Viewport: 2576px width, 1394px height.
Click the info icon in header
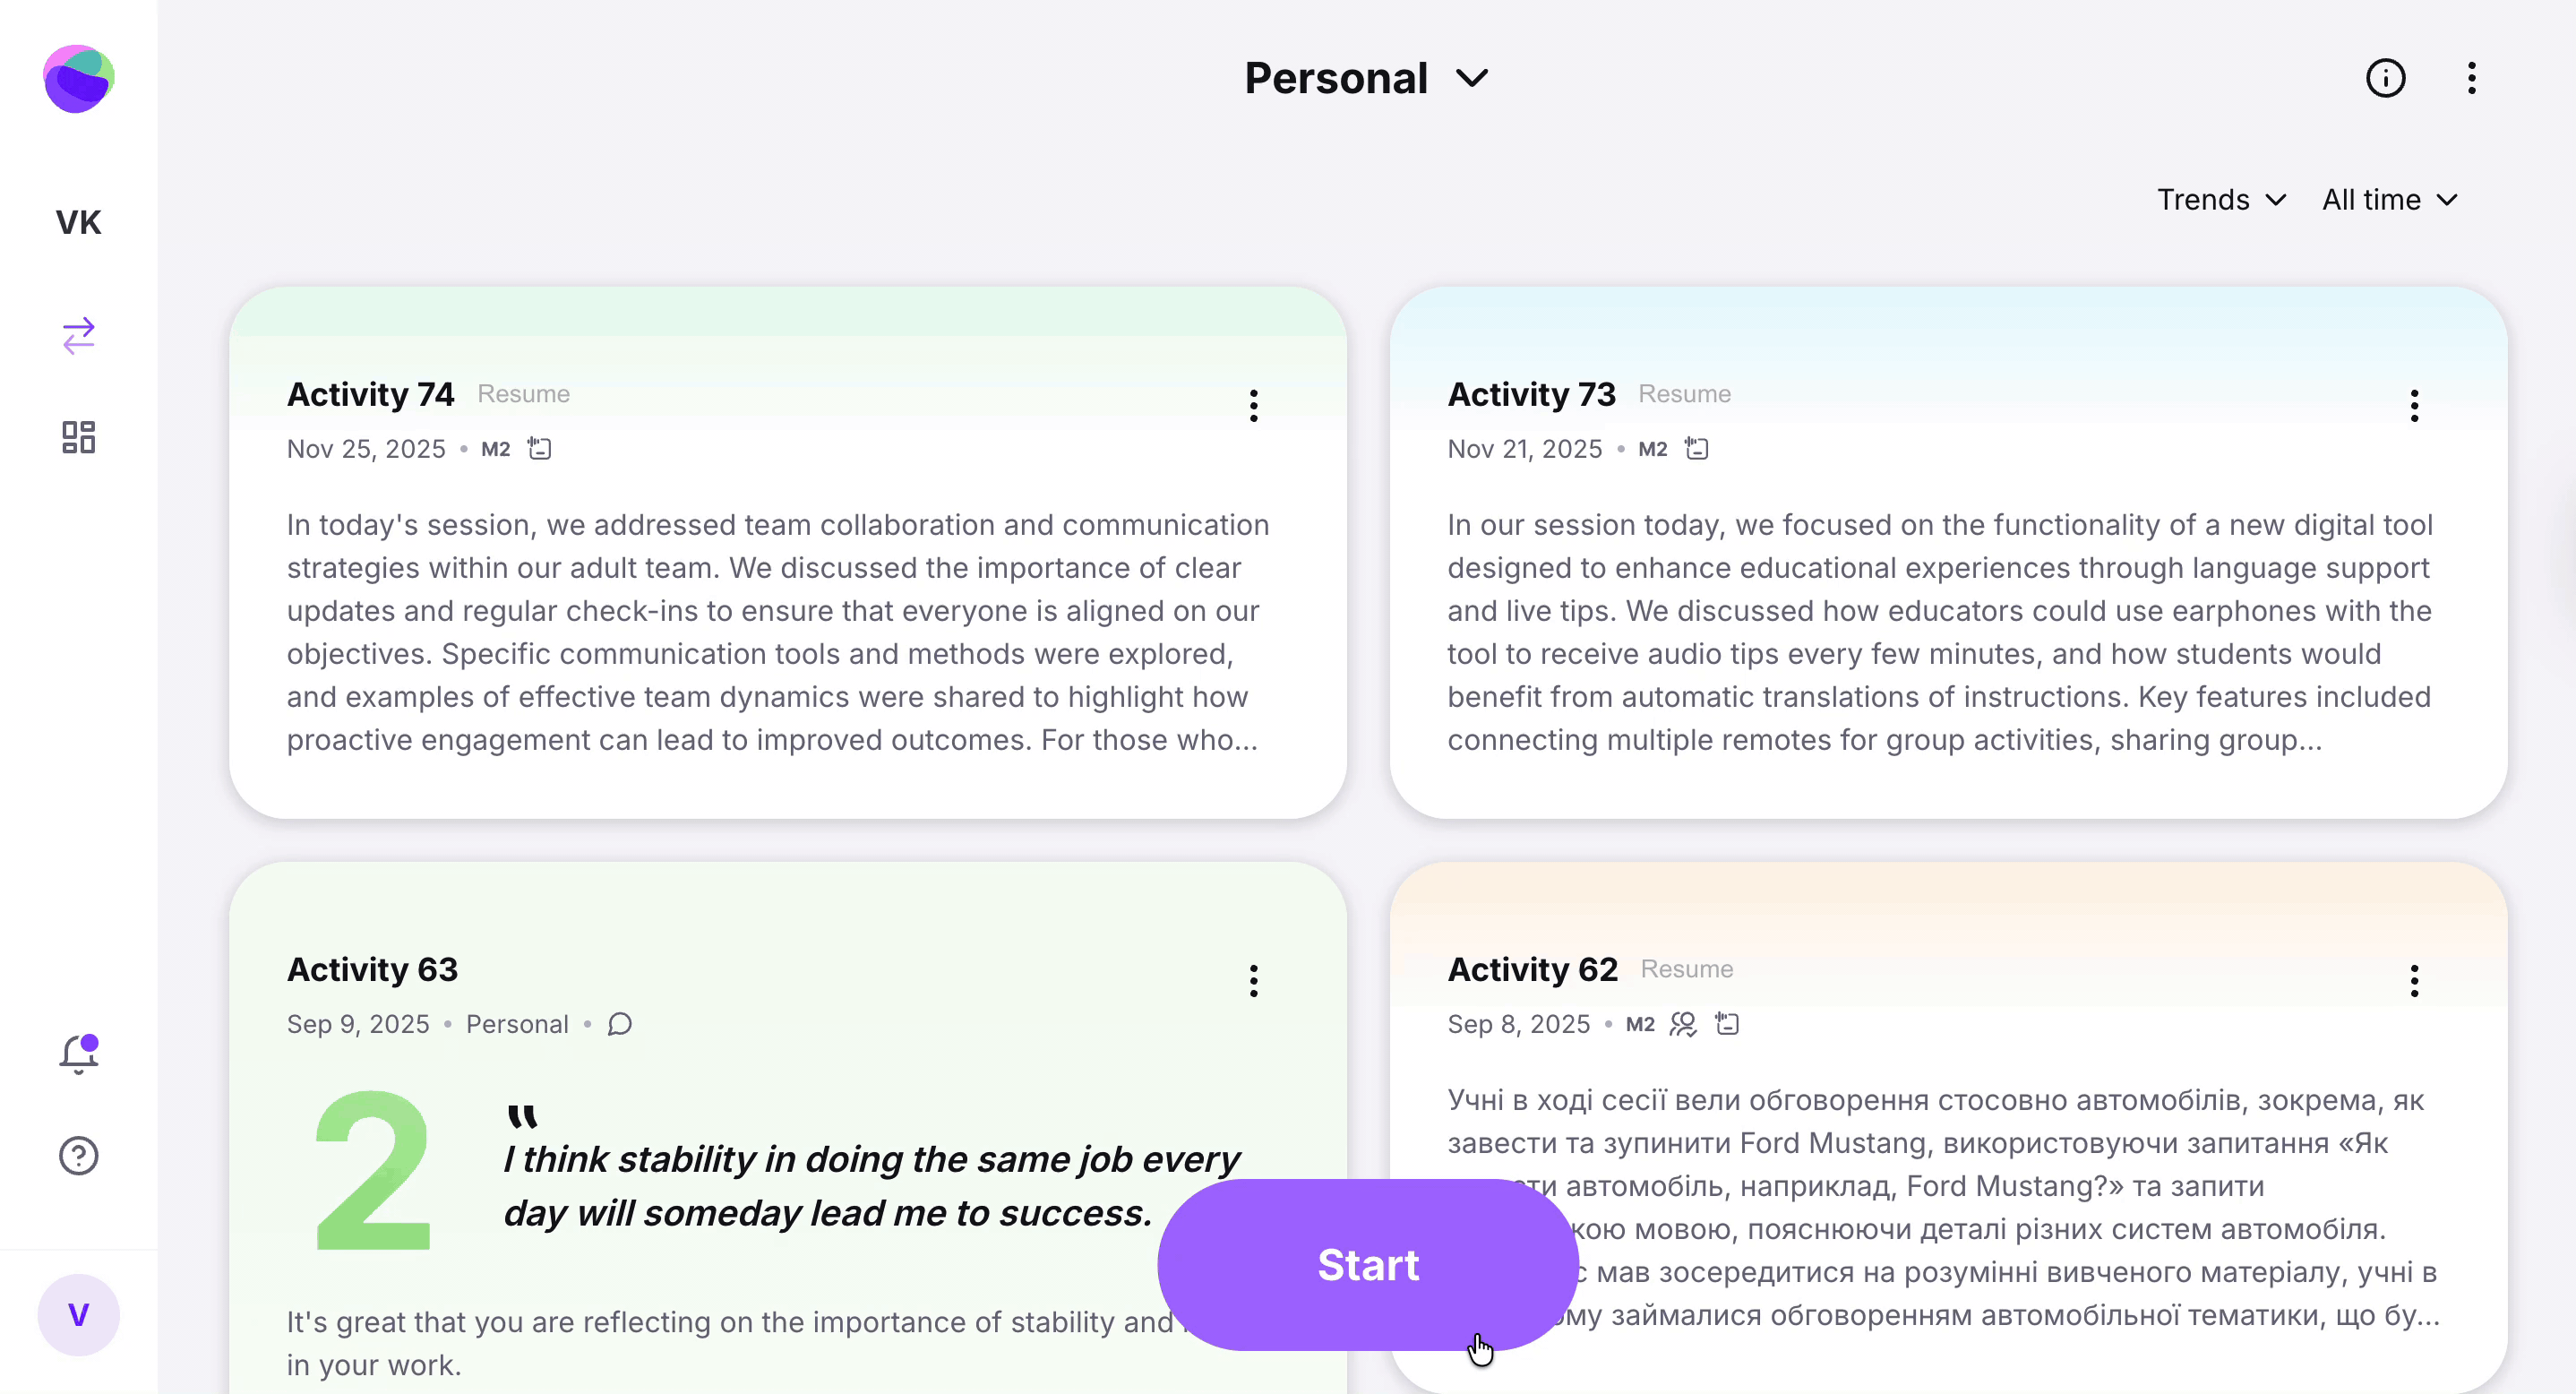pos(2385,78)
